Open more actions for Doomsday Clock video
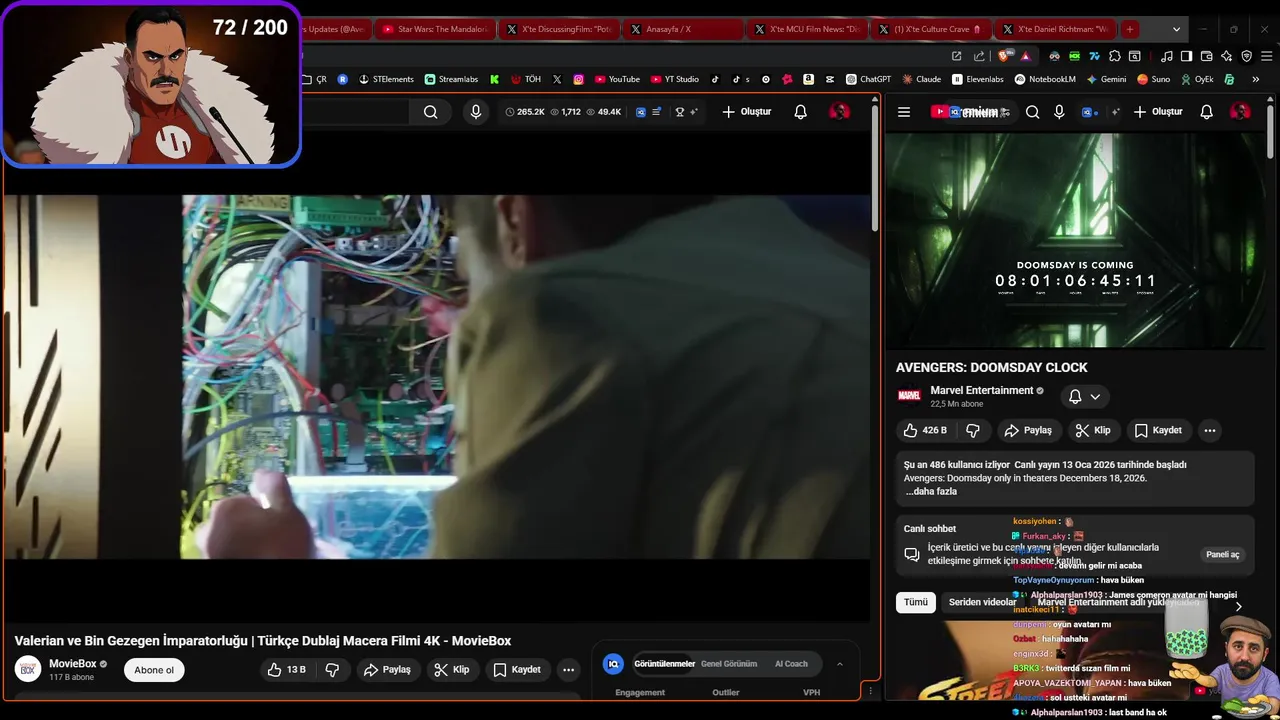The image size is (1280, 720). [x=1209, y=430]
